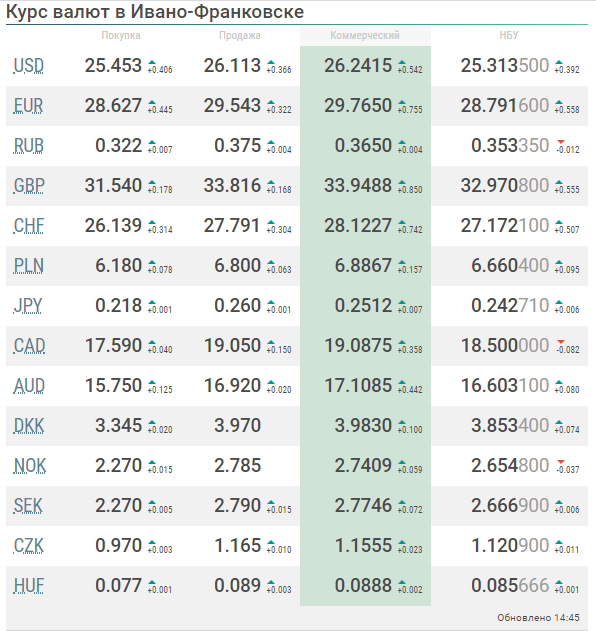Click the red down arrow in RUB НБУ column

561,142
